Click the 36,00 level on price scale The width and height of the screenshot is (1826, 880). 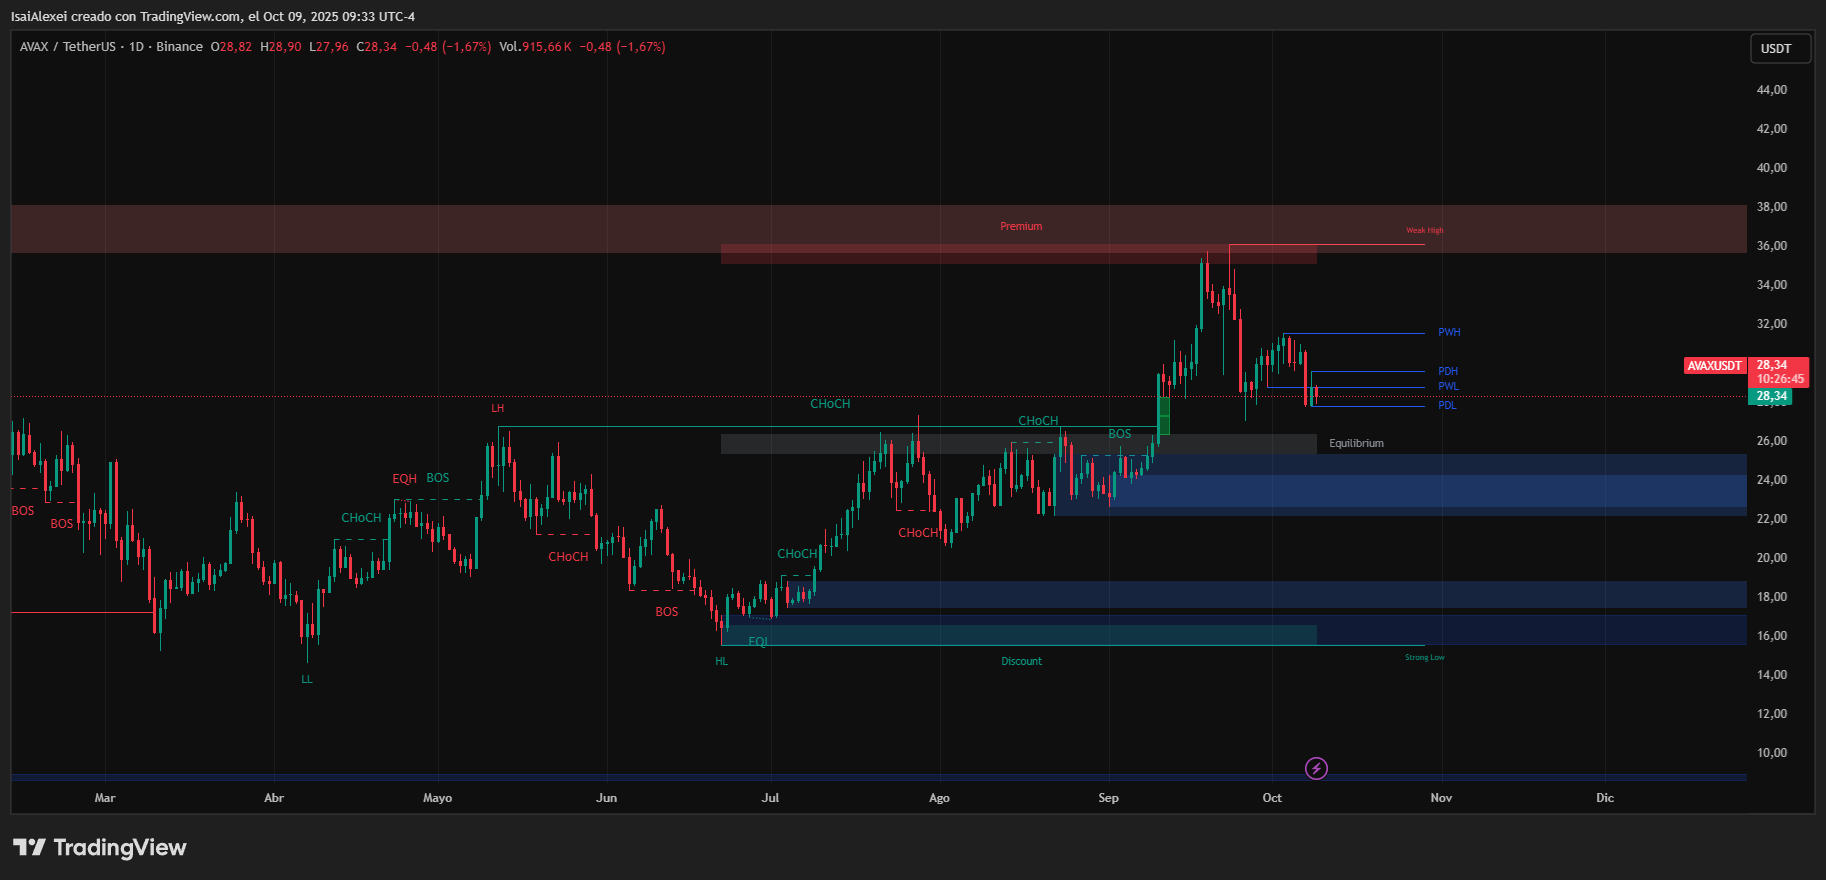pos(1771,246)
